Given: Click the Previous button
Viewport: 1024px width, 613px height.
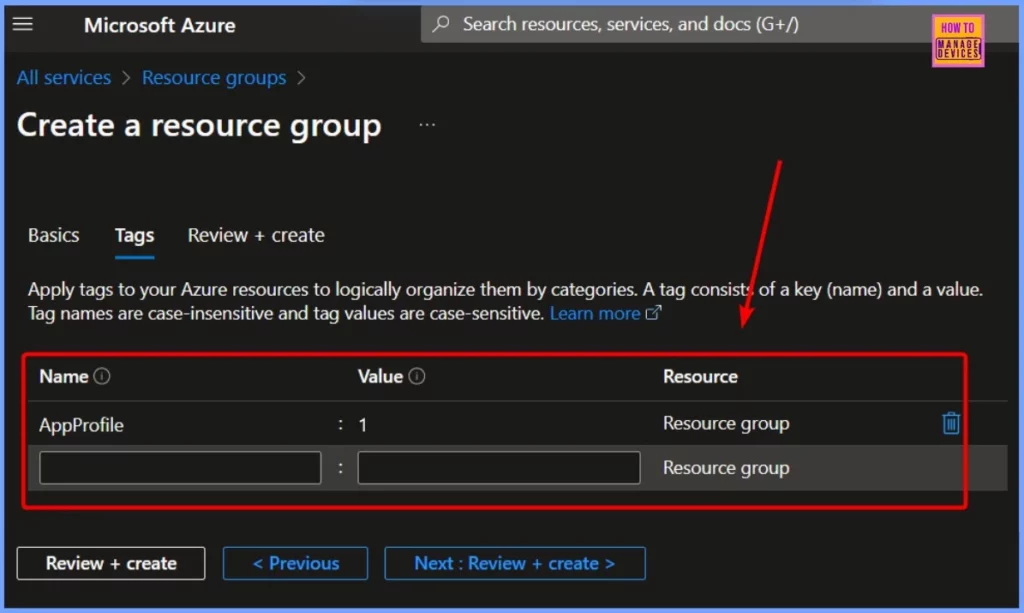Looking at the screenshot, I should (x=295, y=563).
